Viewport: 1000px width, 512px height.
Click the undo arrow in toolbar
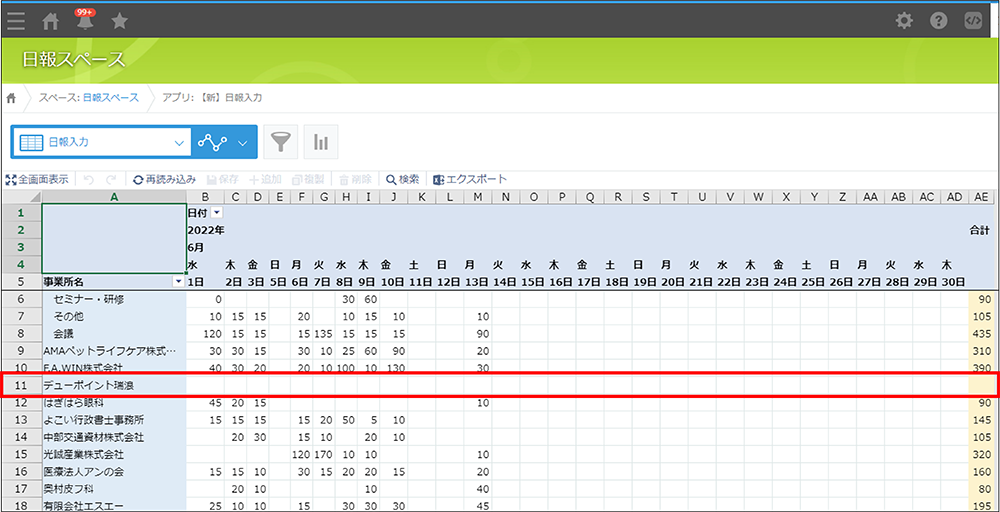coord(89,180)
